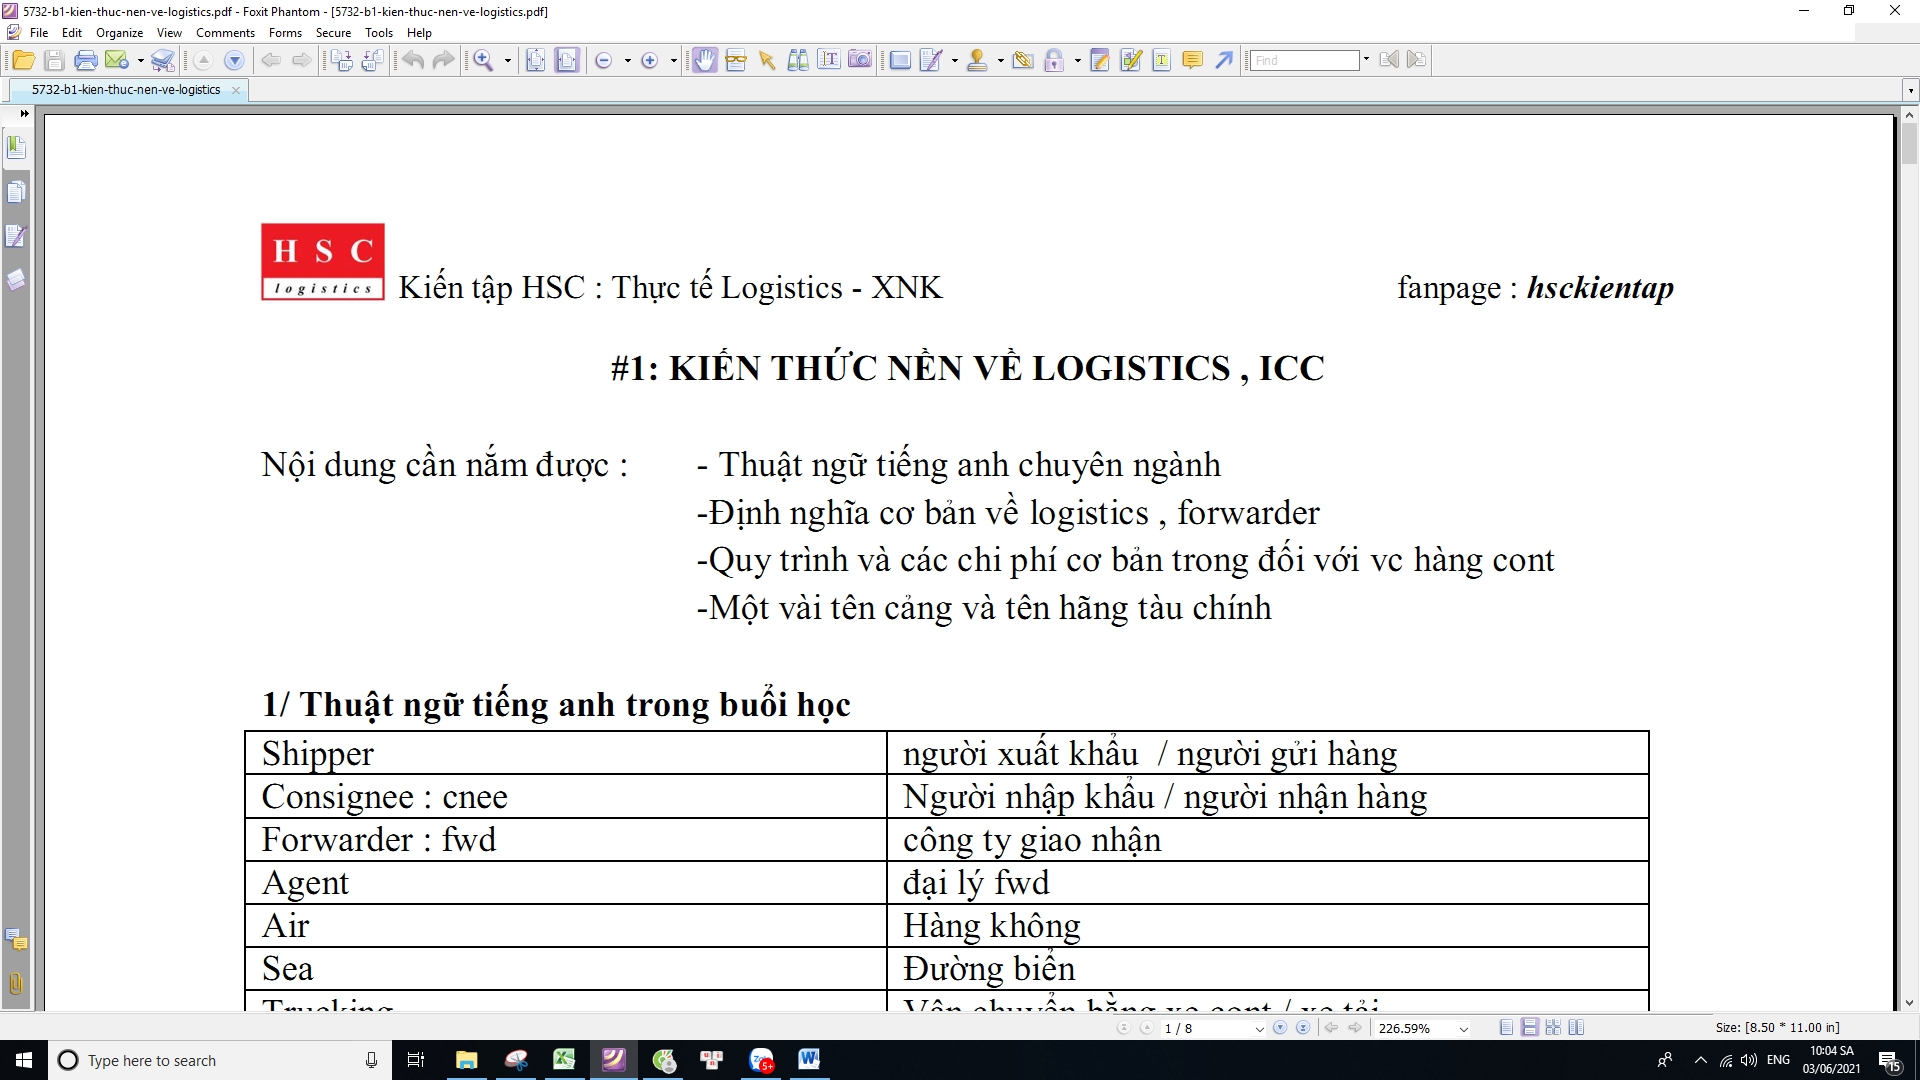The image size is (1920, 1080).
Task: Select Fit Width view icon
Action: coord(567,61)
